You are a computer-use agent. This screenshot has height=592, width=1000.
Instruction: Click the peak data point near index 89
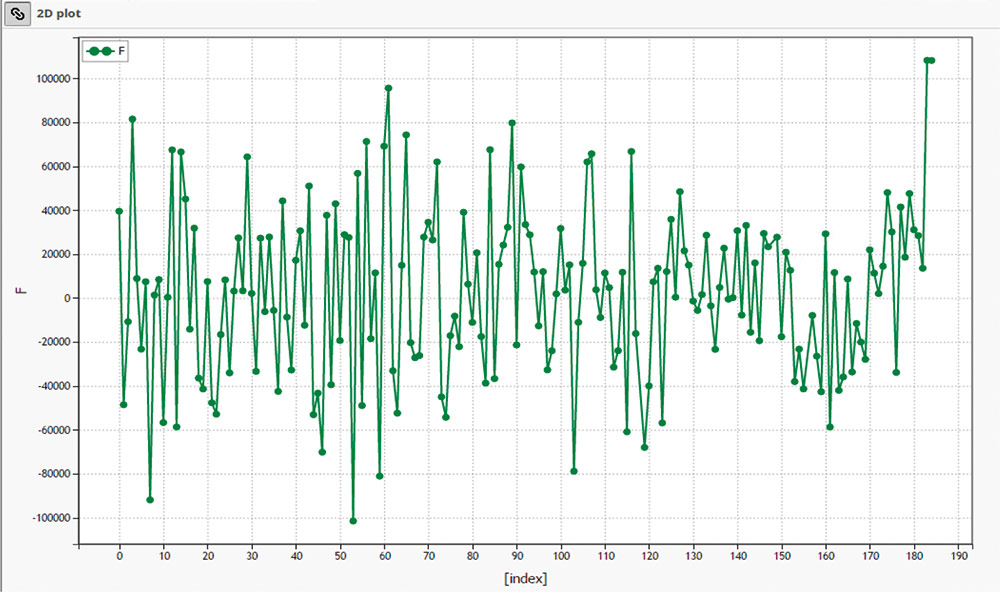tap(512, 123)
